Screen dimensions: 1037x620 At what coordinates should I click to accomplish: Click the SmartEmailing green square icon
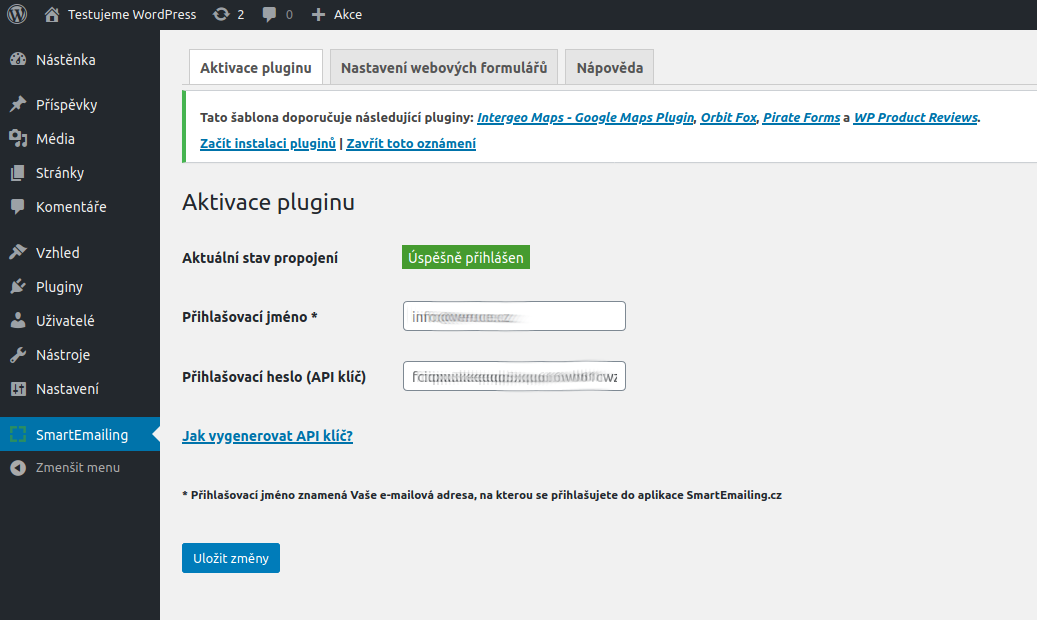(x=18, y=435)
